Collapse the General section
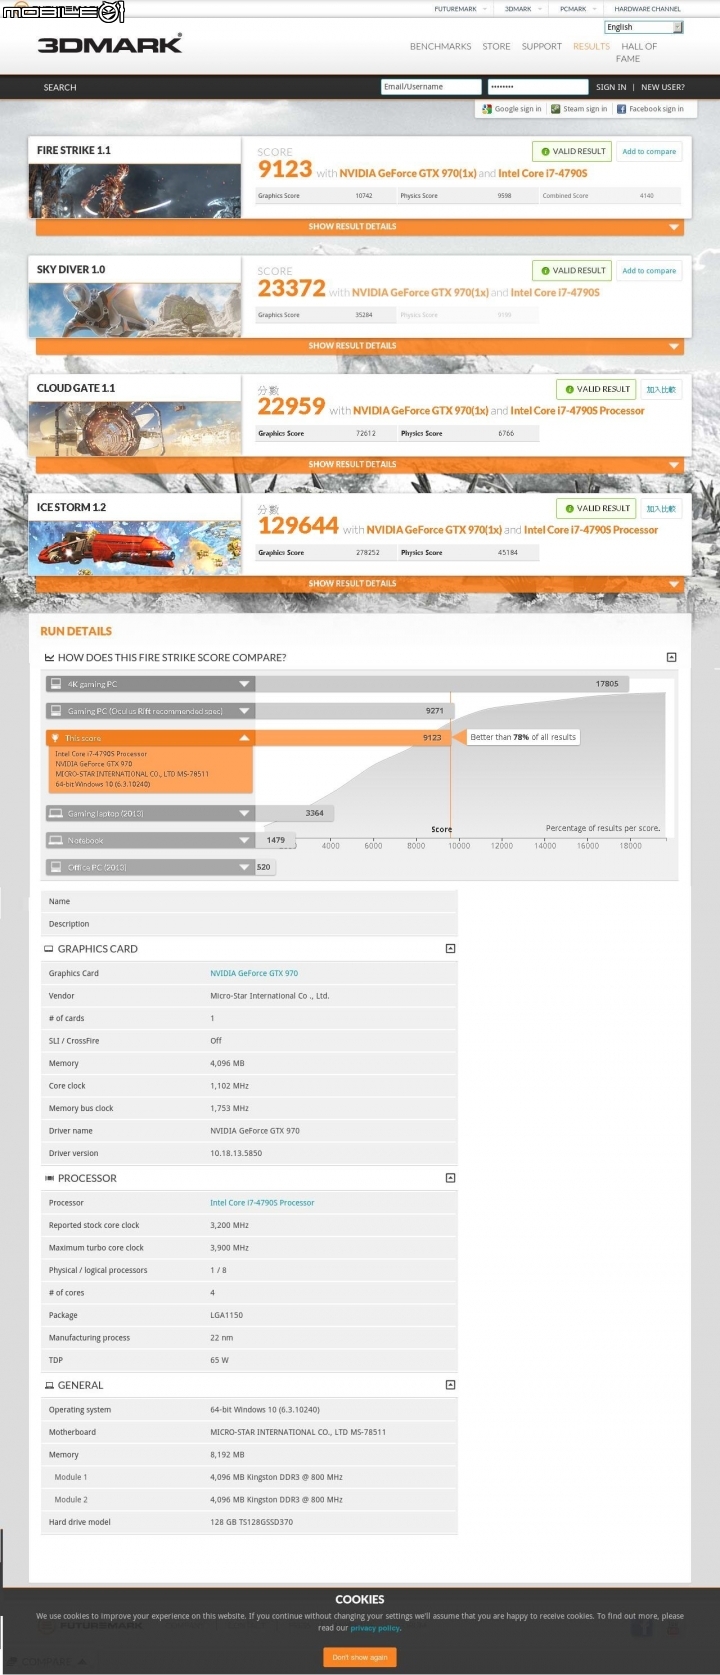Screen dimensions: 720x1675 tap(450, 1384)
